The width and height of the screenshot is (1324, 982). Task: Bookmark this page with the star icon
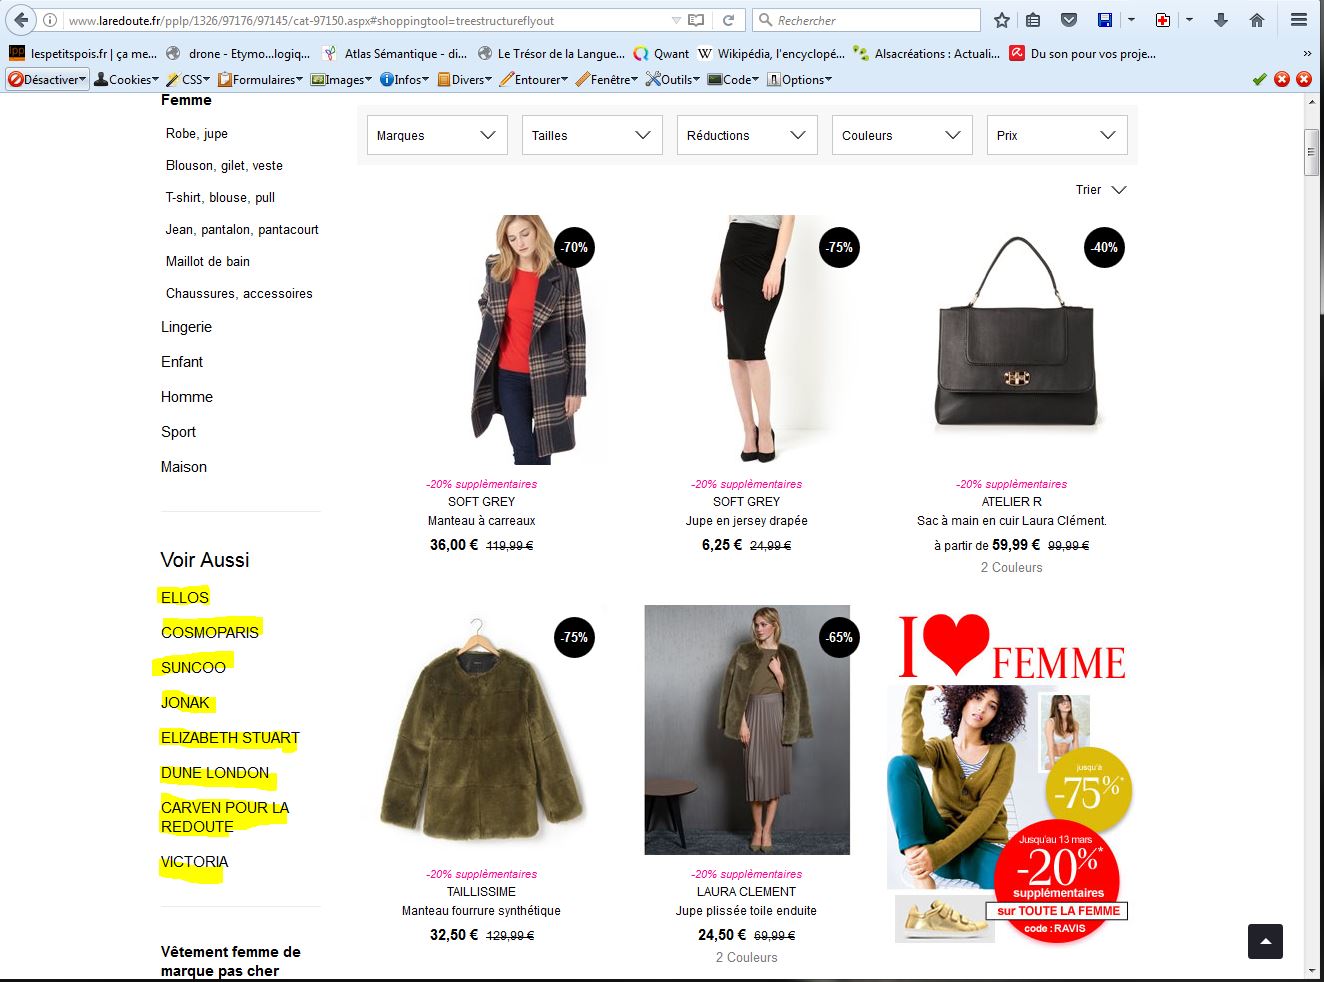pyautogui.click(x=1001, y=20)
